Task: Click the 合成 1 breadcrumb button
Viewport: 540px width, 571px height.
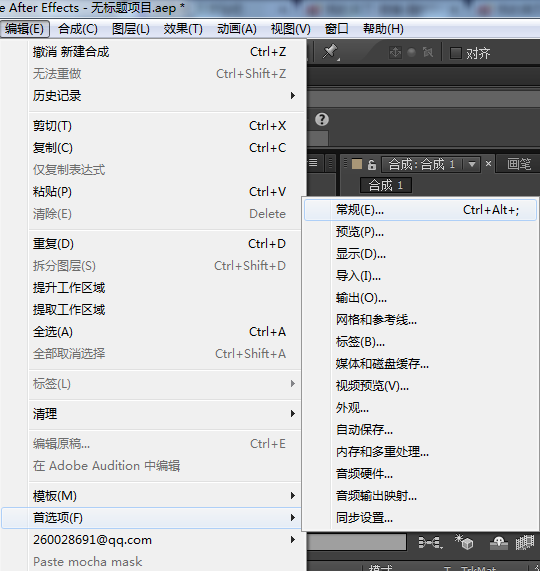Action: (386, 185)
